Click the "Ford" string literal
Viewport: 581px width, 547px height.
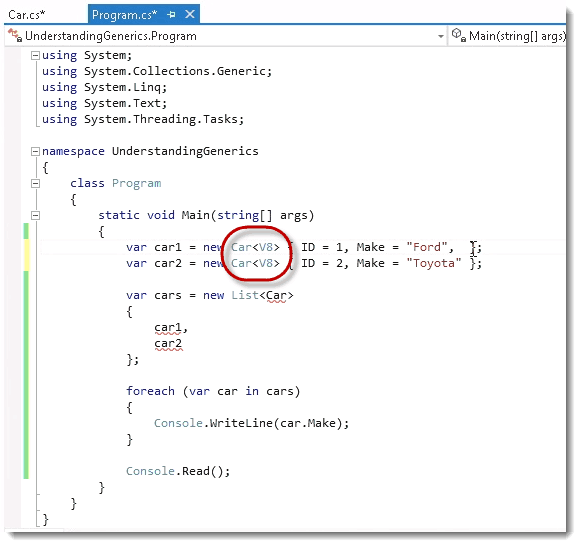[427, 247]
